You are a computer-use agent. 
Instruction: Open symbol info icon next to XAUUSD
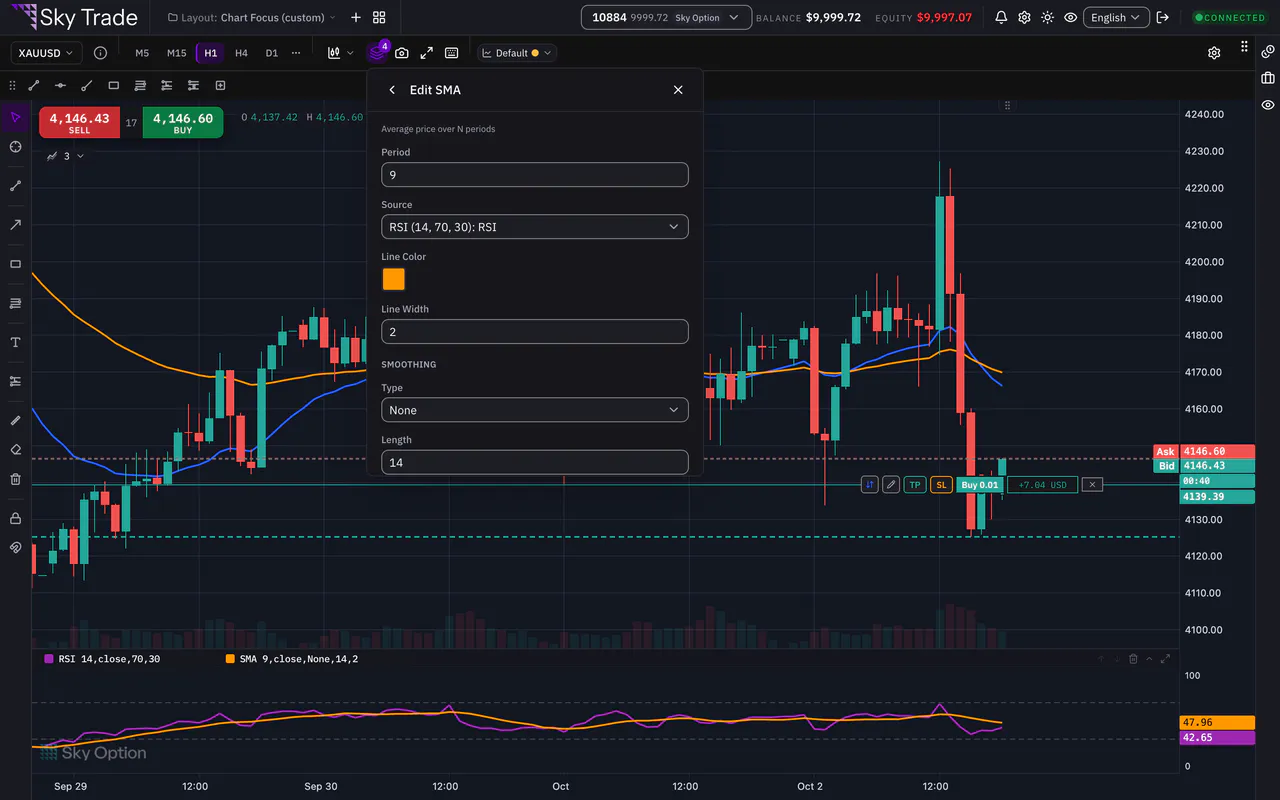click(x=100, y=53)
